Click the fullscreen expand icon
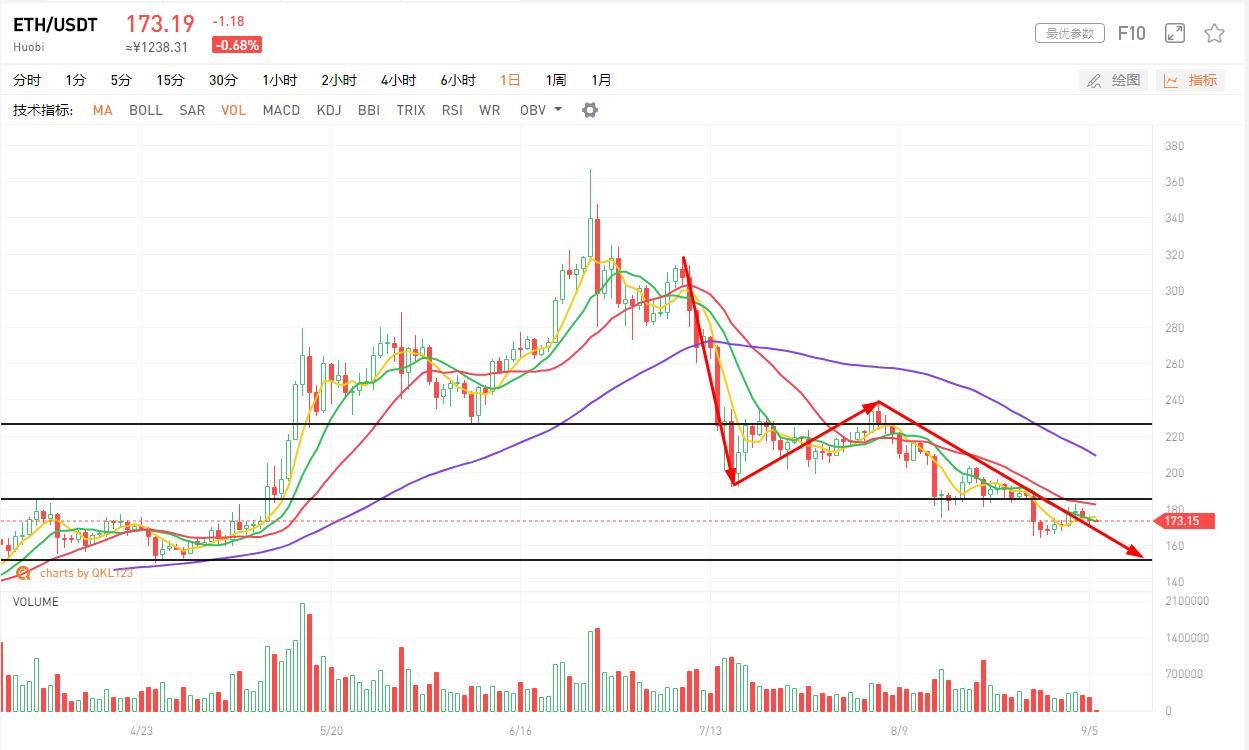The width and height of the screenshot is (1249, 750). 1175,34
